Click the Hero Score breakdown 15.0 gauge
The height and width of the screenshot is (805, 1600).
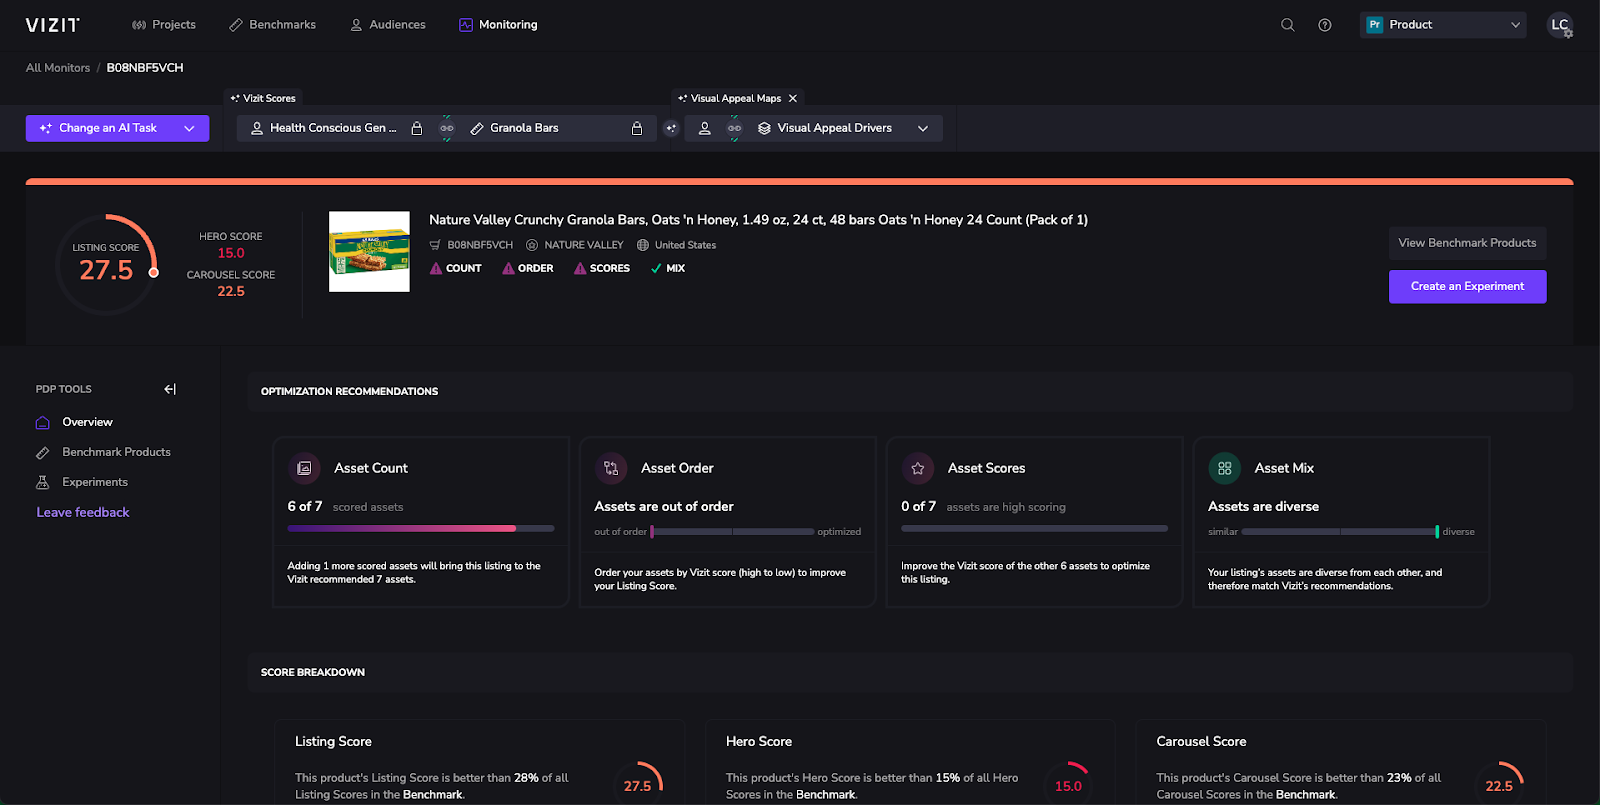[1068, 784]
